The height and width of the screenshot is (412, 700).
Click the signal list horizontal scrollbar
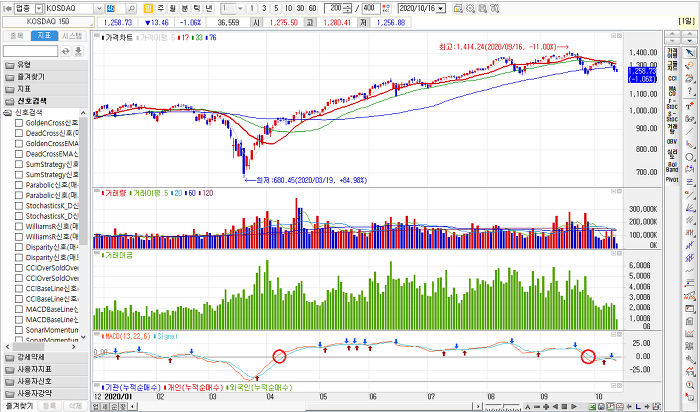point(40,347)
